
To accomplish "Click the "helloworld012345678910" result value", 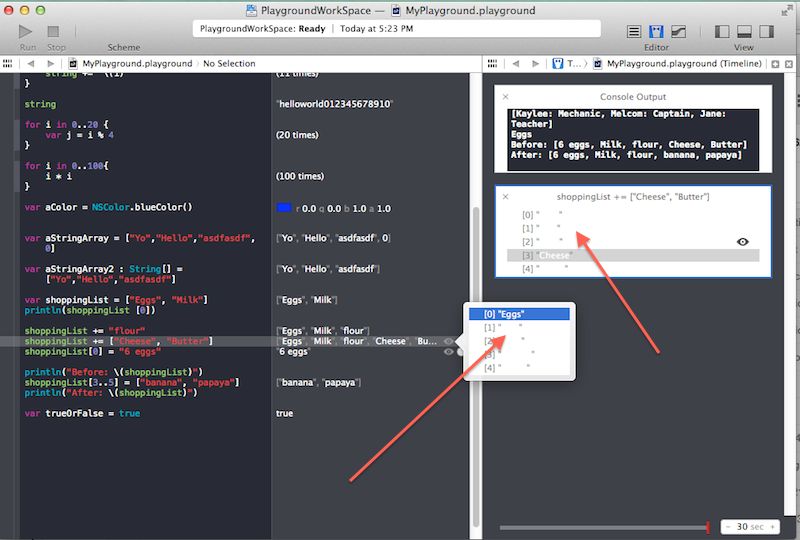I will [334, 104].
